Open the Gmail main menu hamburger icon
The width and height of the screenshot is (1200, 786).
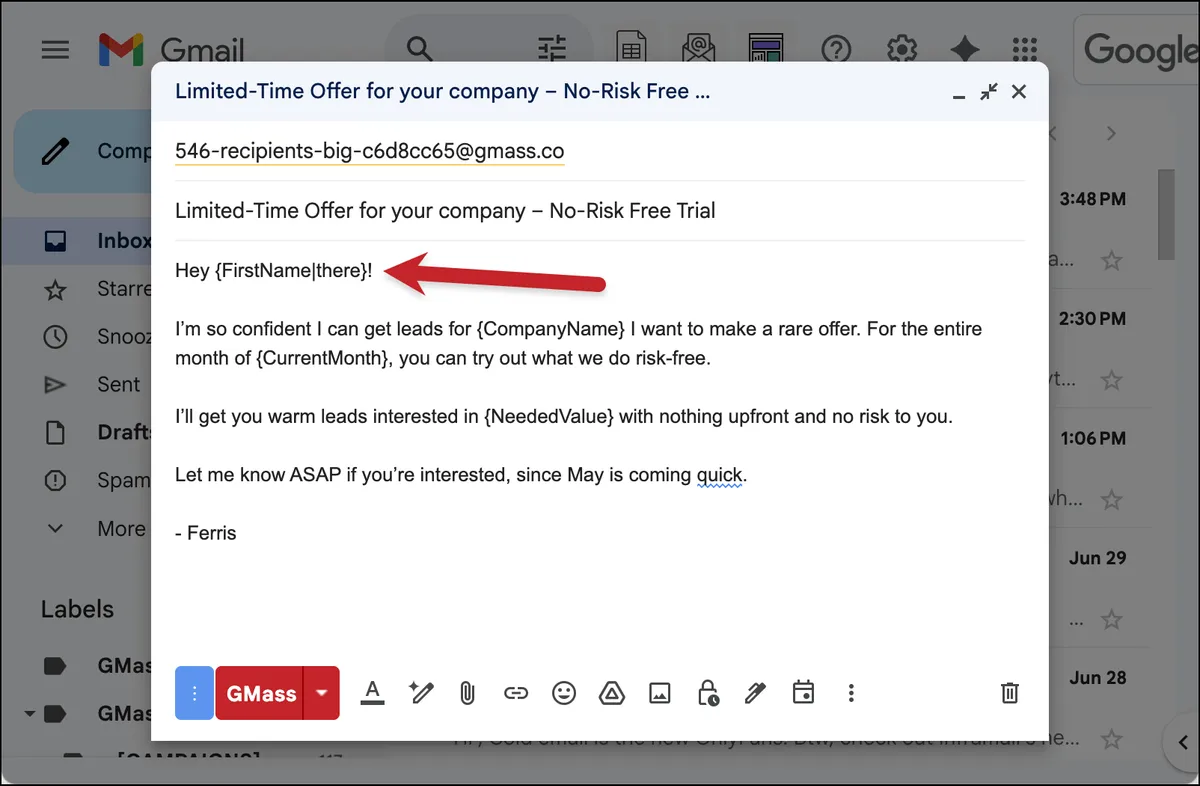tap(55, 49)
